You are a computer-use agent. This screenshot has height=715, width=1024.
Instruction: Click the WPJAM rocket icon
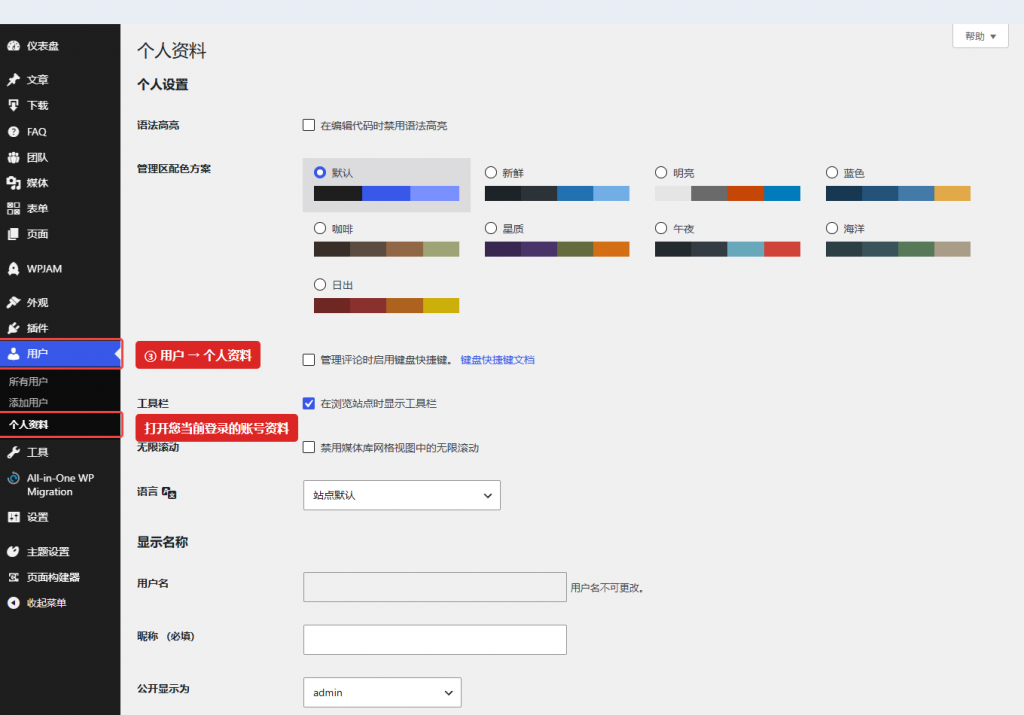pos(13,268)
